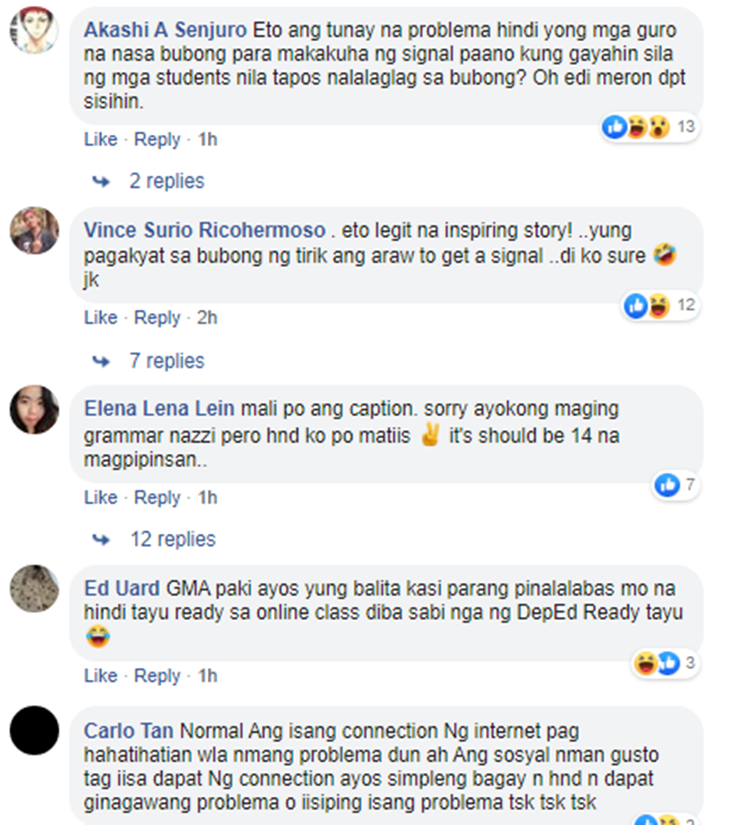Viewport: 750px width, 825px height.
Task: Like Elena Lena Lein's comment
Action: pyautogui.click(x=101, y=497)
